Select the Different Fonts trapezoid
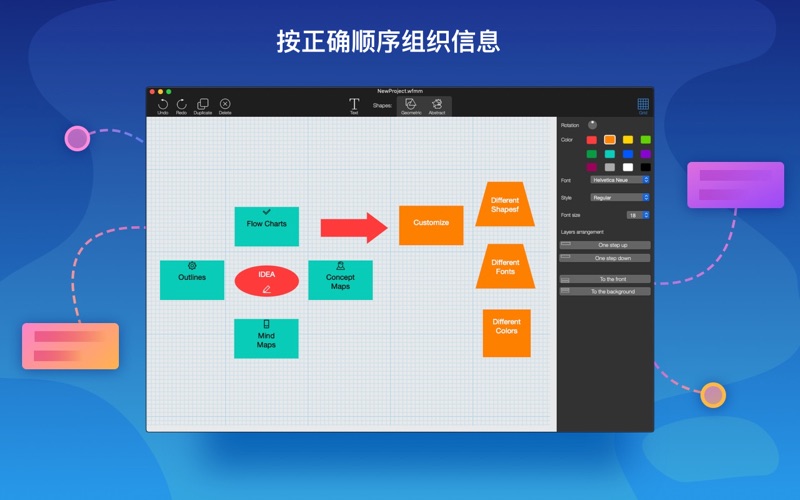Screen dimensions: 800x500 pos(505,266)
